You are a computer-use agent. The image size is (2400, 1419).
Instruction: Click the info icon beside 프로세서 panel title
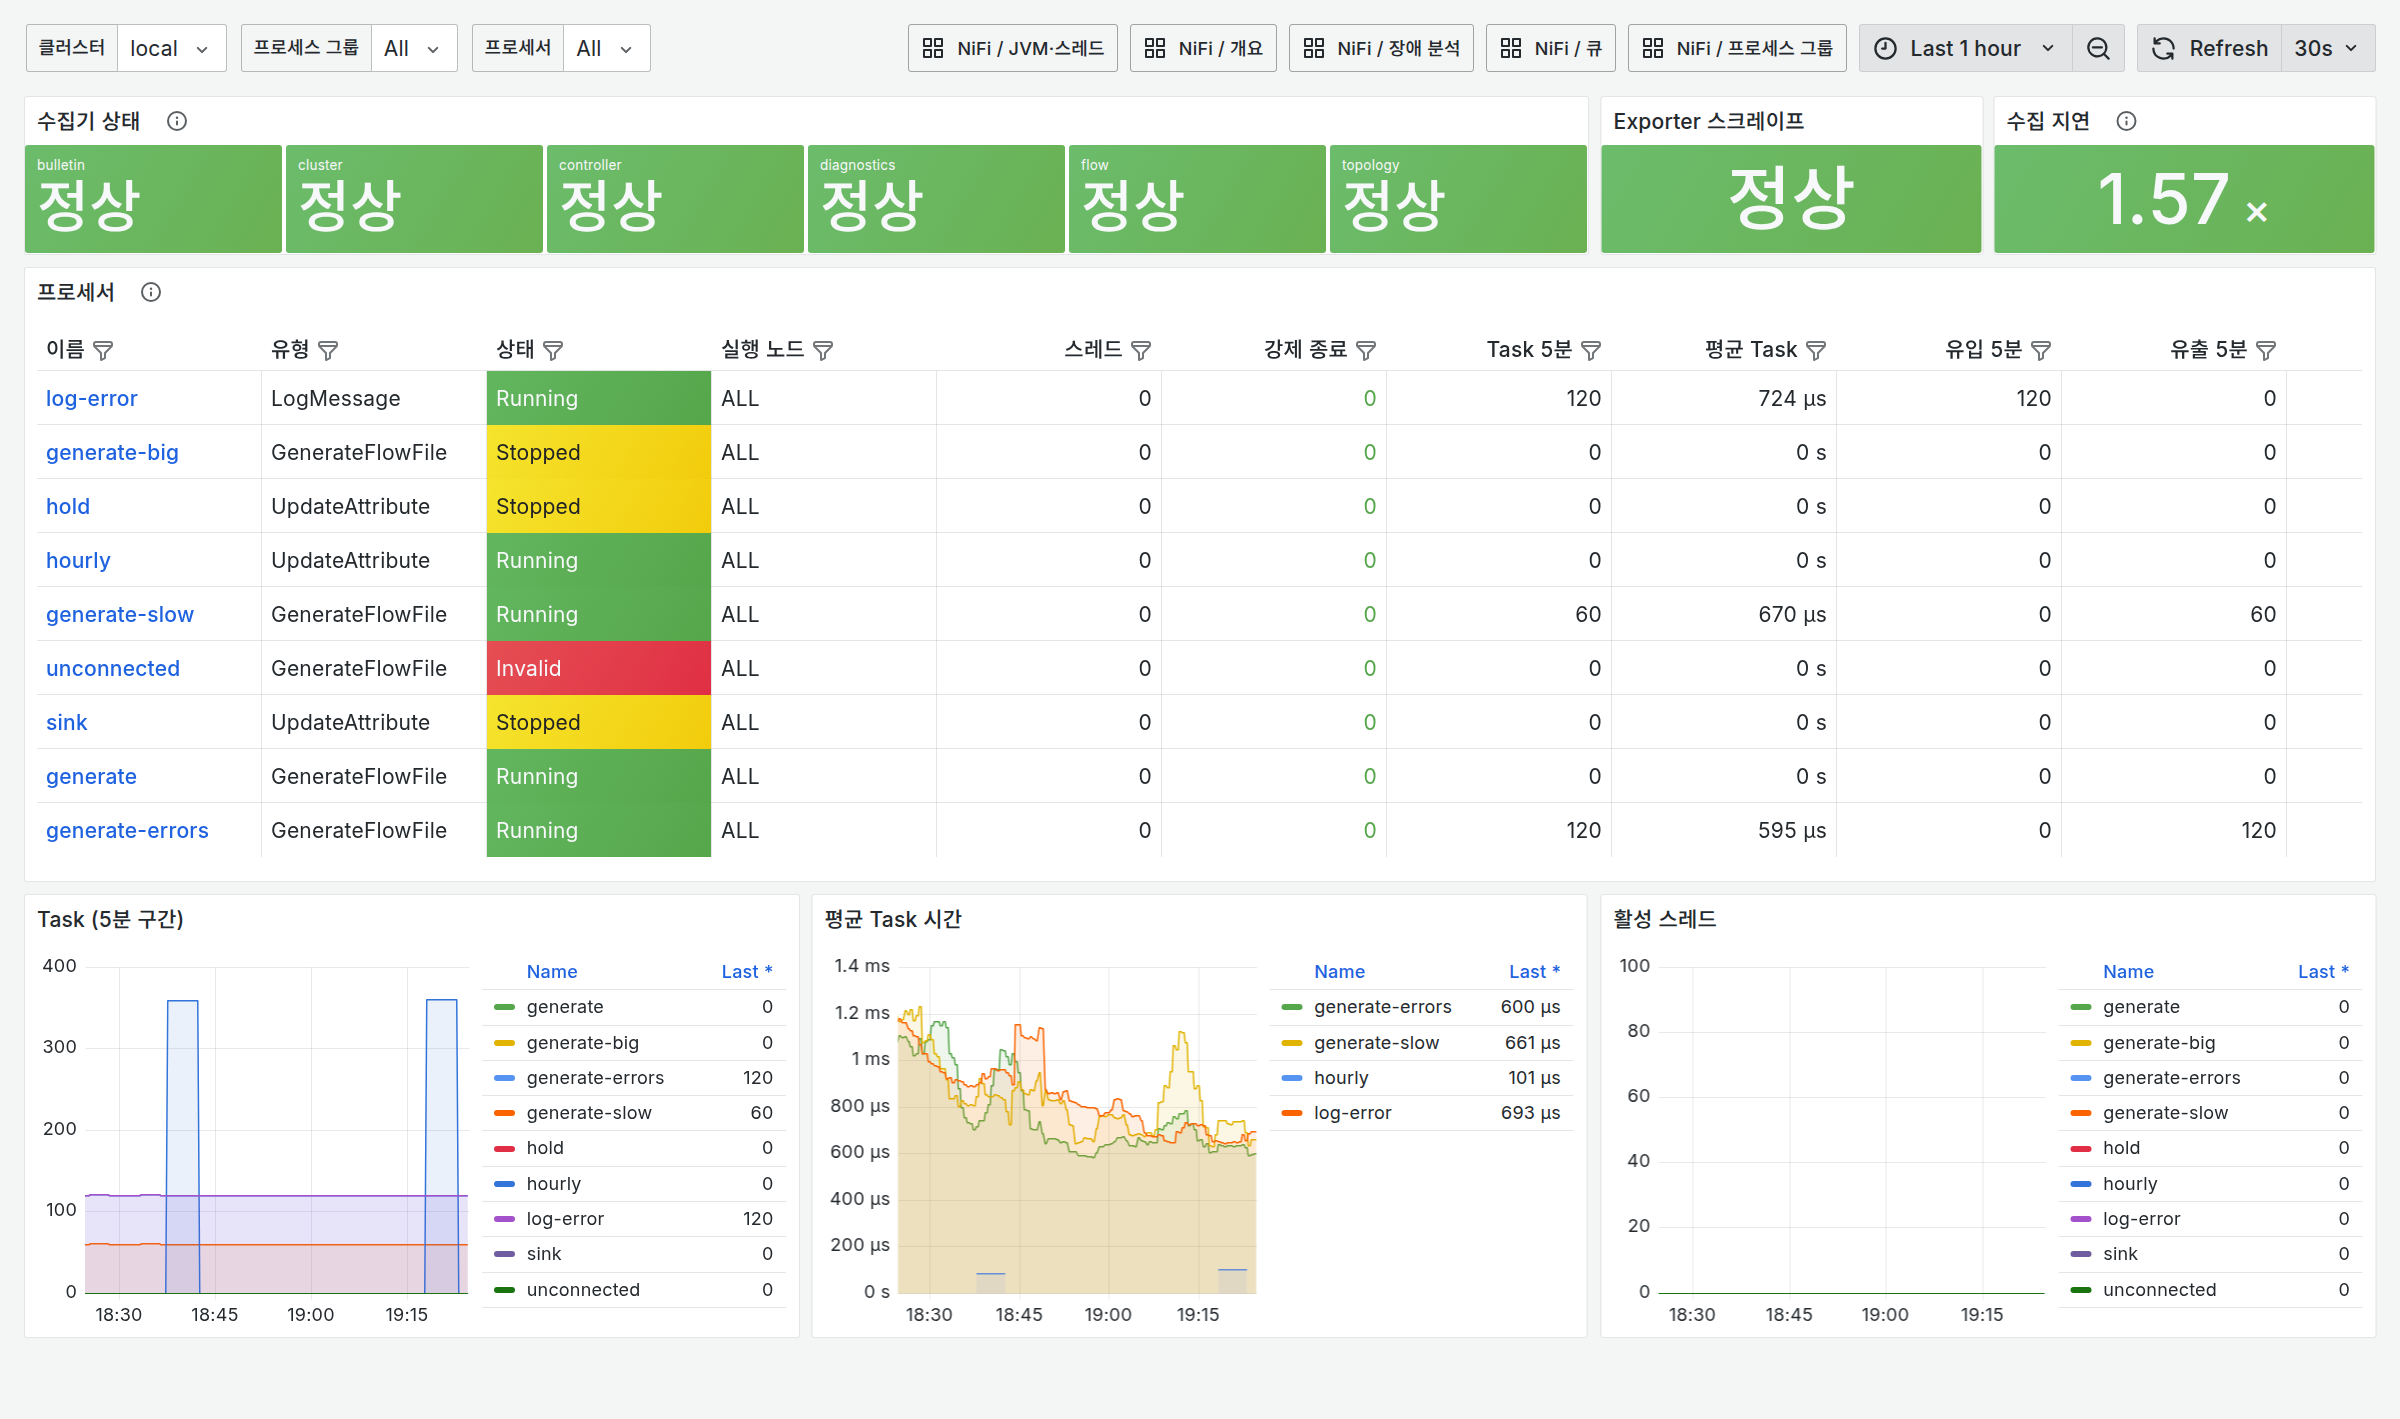click(151, 292)
